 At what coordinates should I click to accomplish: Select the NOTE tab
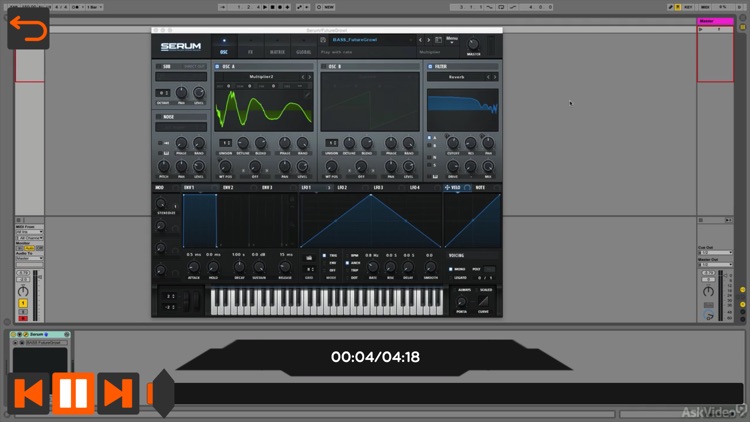pyautogui.click(x=480, y=188)
